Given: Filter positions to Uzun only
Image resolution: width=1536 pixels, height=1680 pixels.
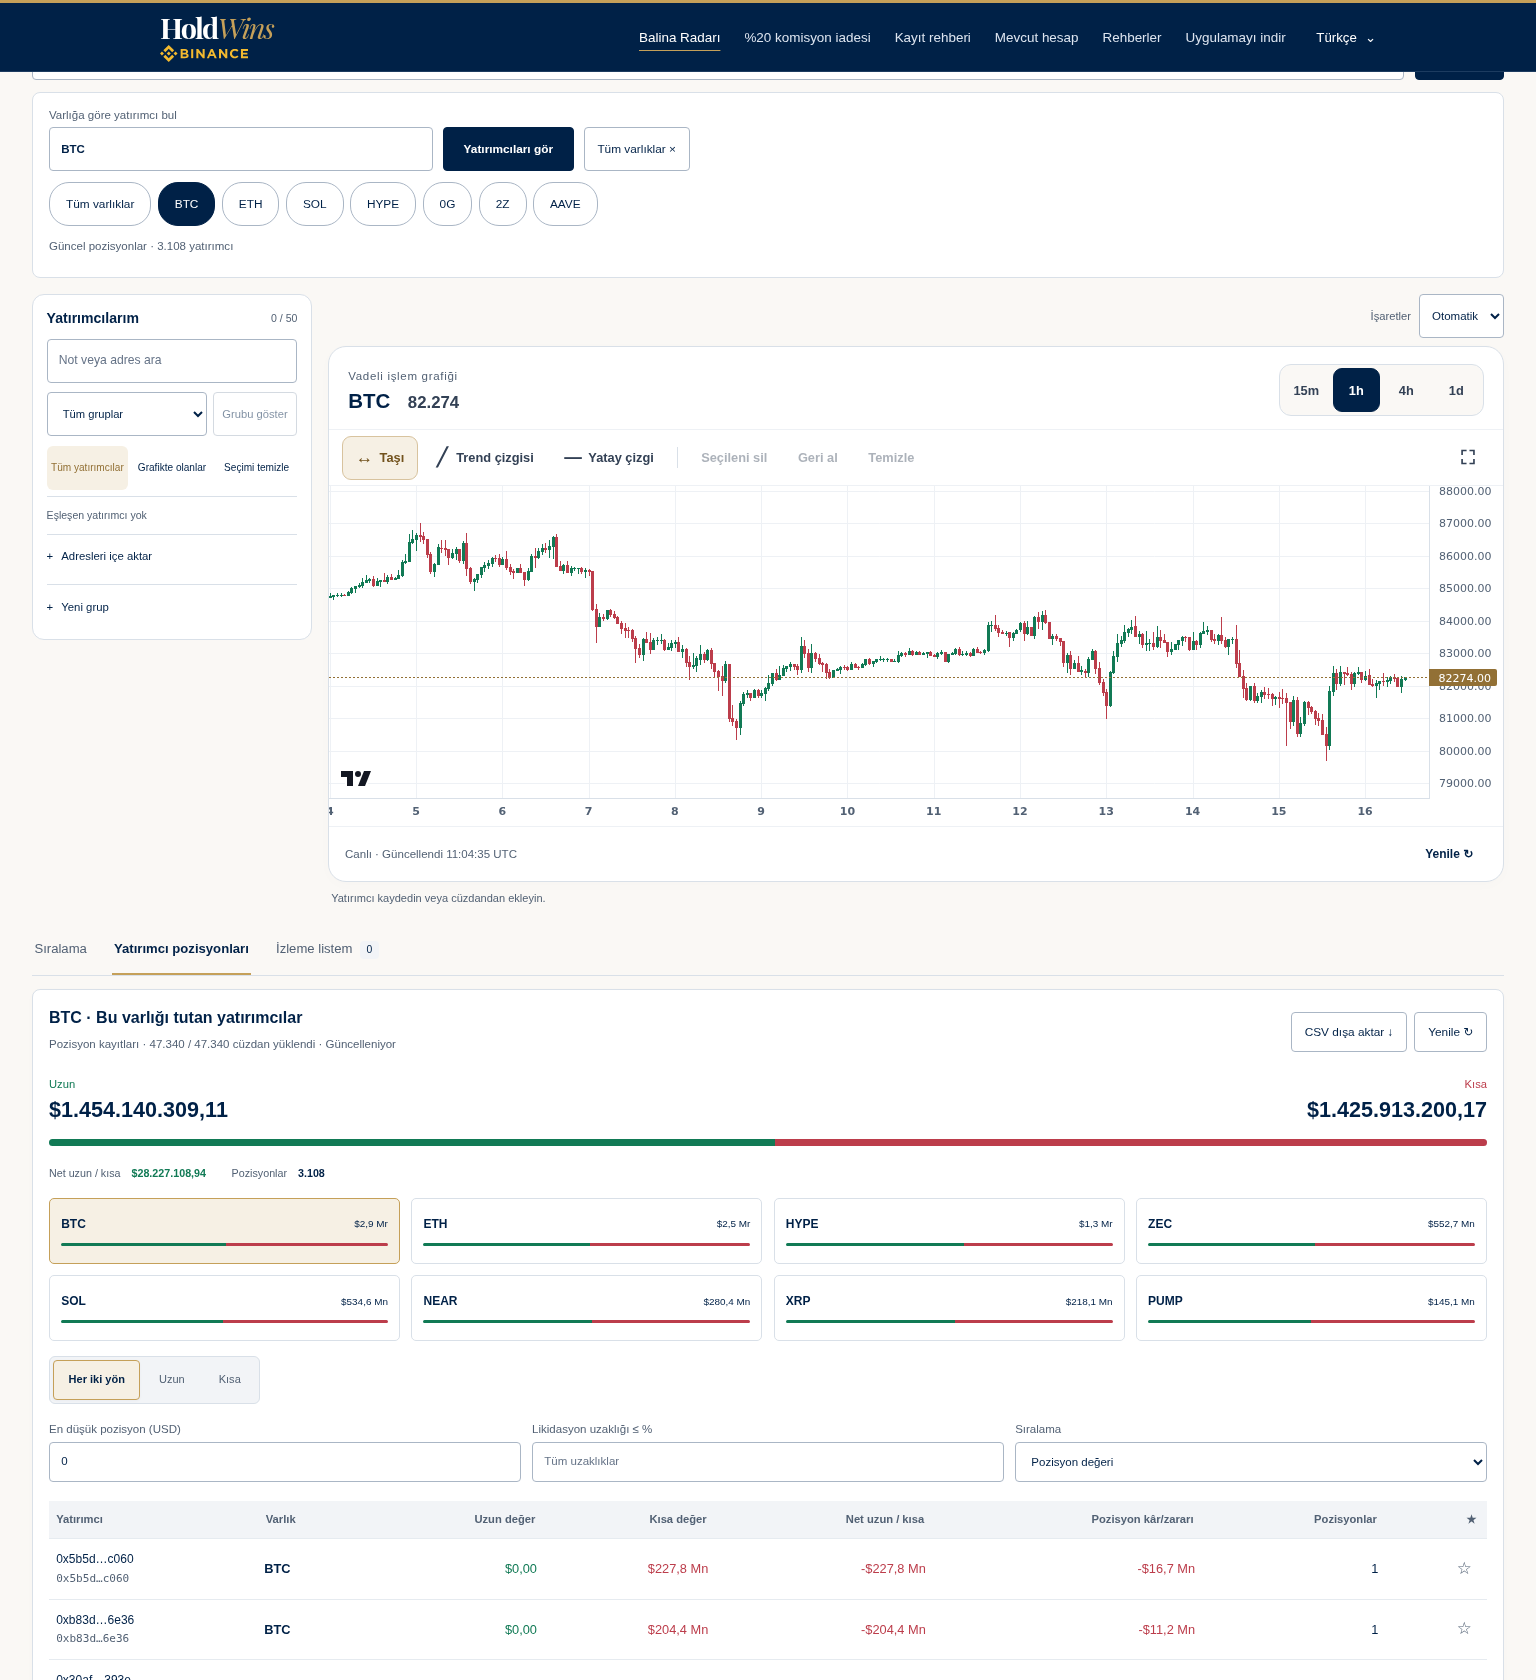Looking at the screenshot, I should 172,1380.
